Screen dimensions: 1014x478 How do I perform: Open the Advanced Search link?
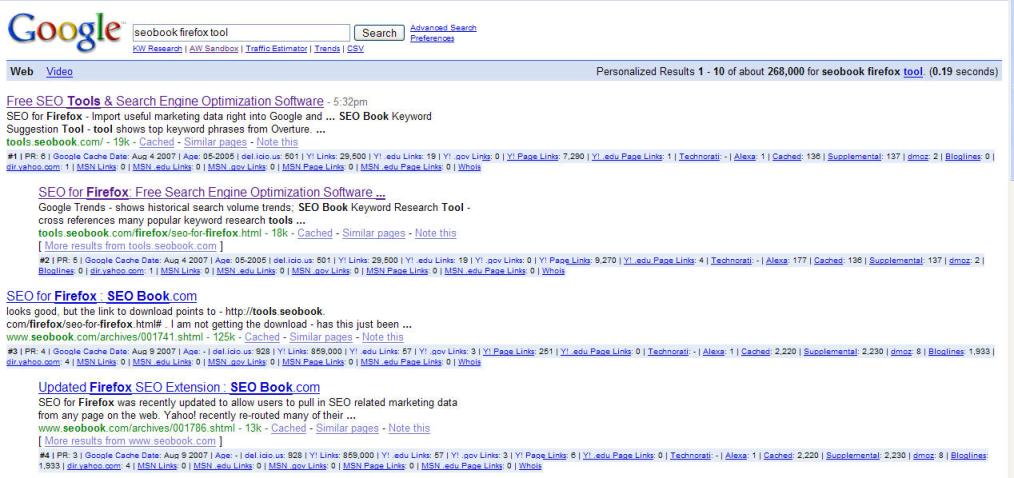tap(443, 28)
